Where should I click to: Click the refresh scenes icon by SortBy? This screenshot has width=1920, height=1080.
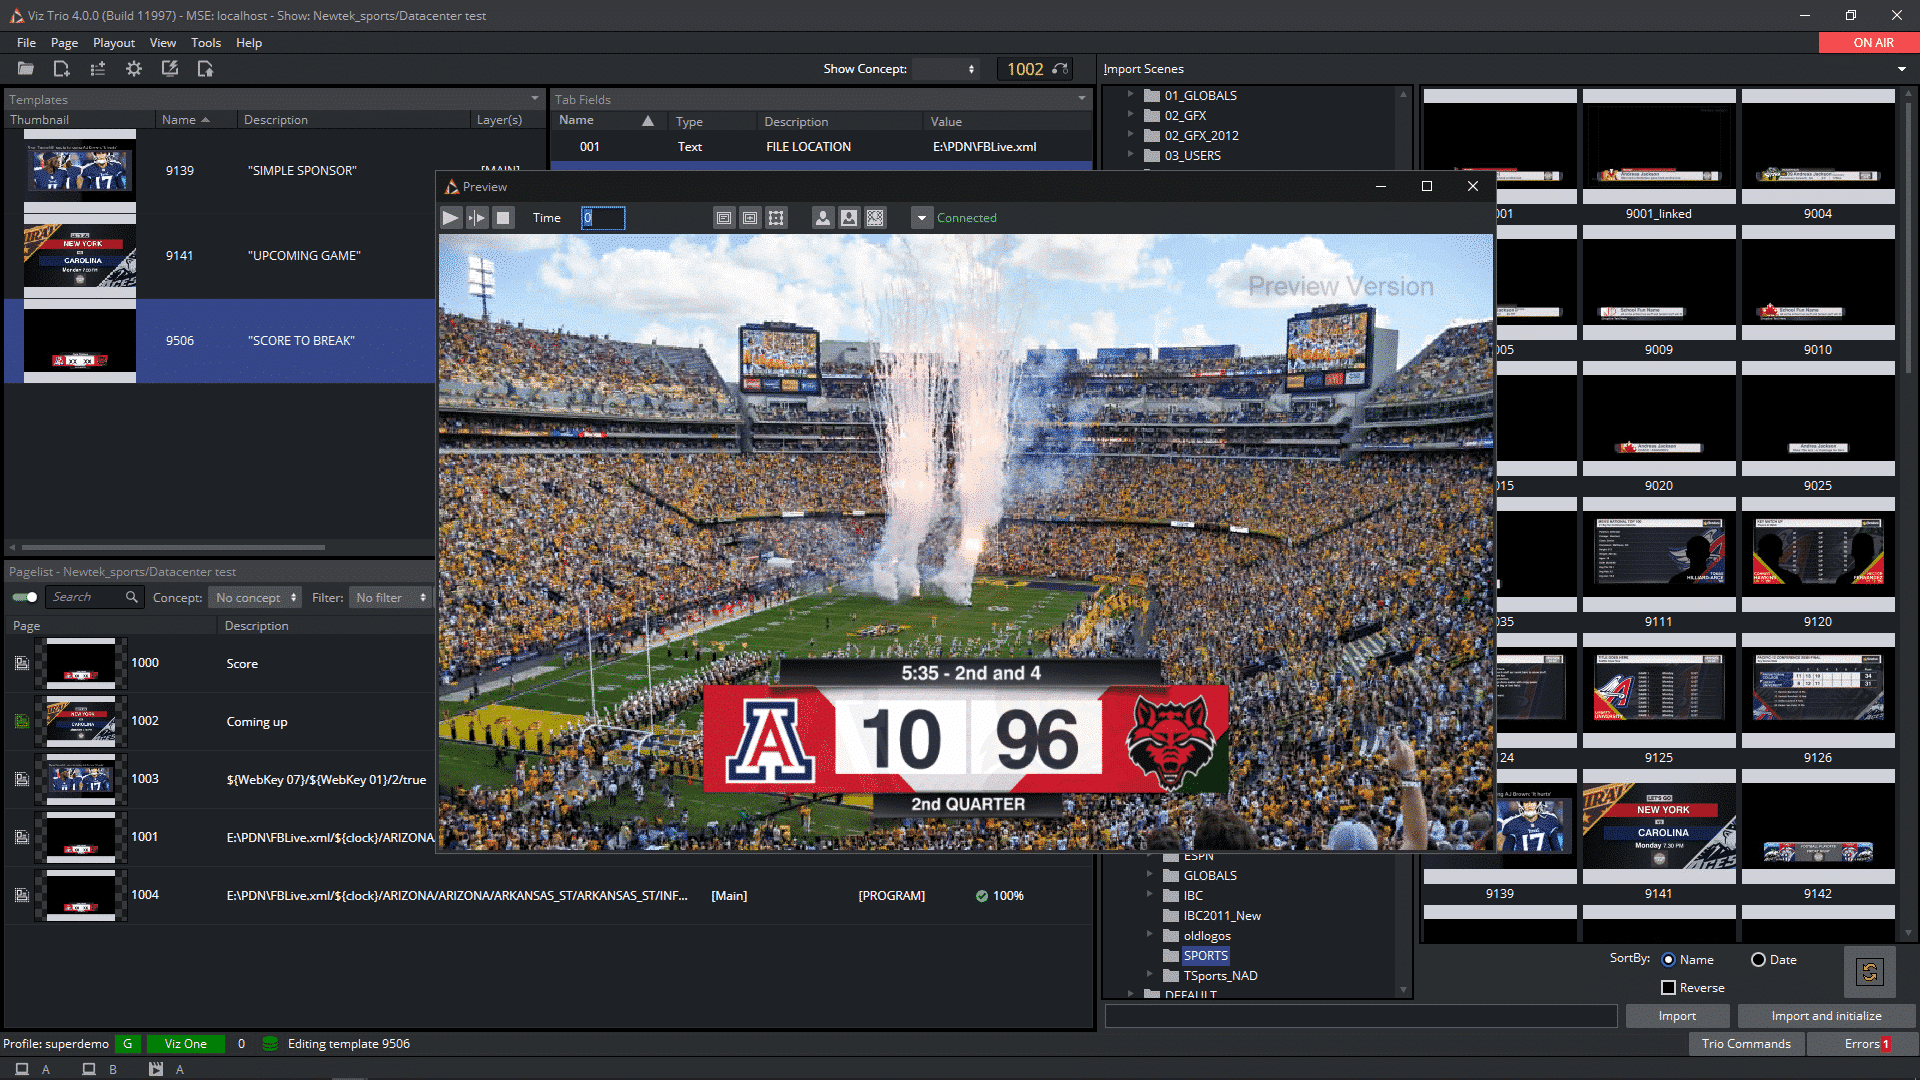click(x=1869, y=972)
